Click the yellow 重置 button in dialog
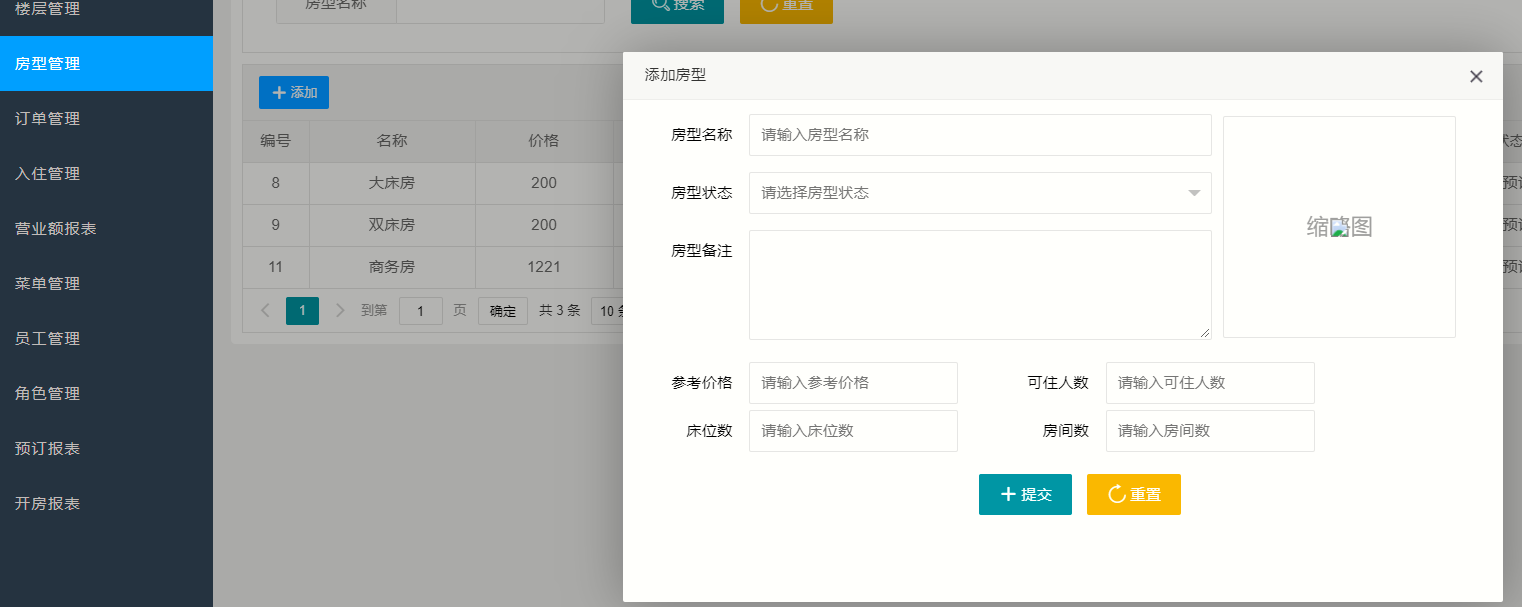 1134,494
